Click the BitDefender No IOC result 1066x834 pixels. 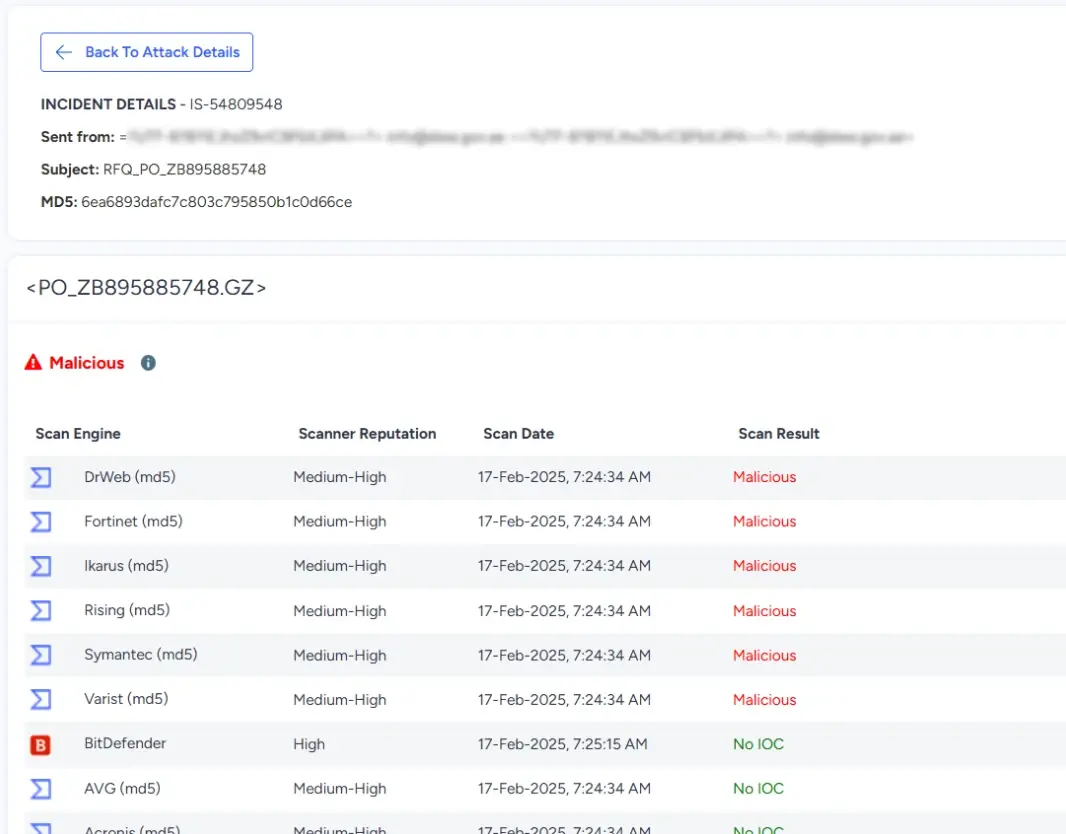(x=758, y=744)
